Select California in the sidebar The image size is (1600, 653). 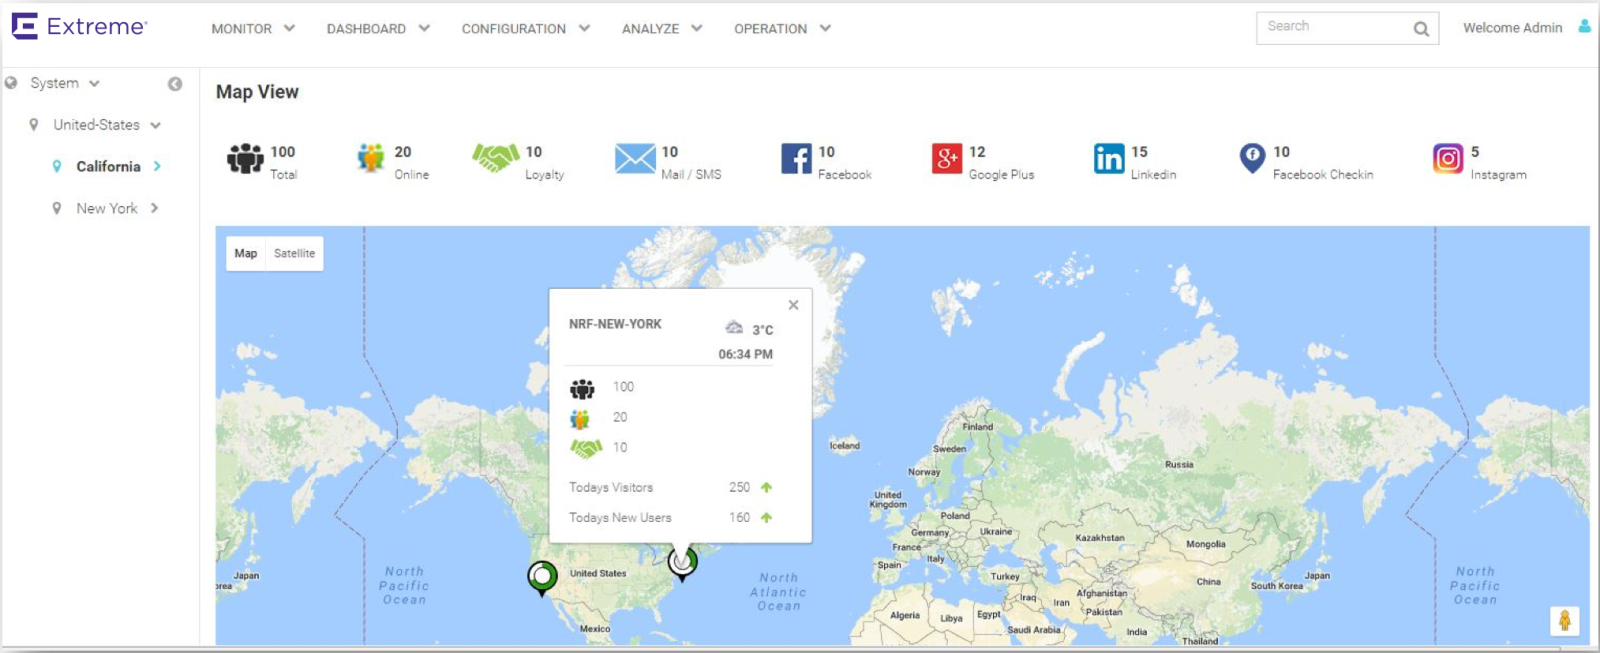click(108, 167)
